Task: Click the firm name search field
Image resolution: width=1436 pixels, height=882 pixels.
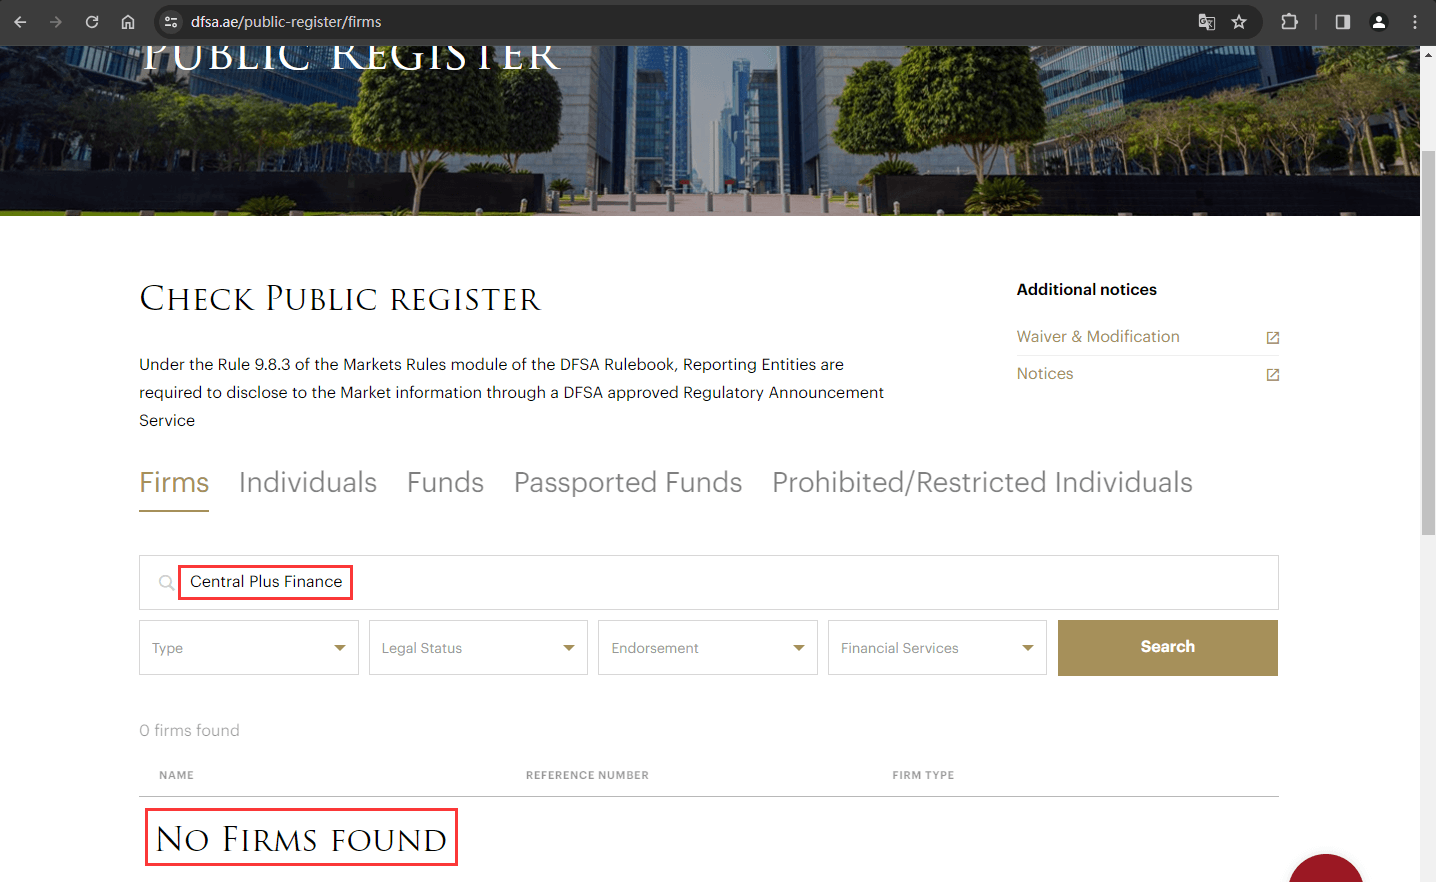Action: pyautogui.click(x=709, y=582)
